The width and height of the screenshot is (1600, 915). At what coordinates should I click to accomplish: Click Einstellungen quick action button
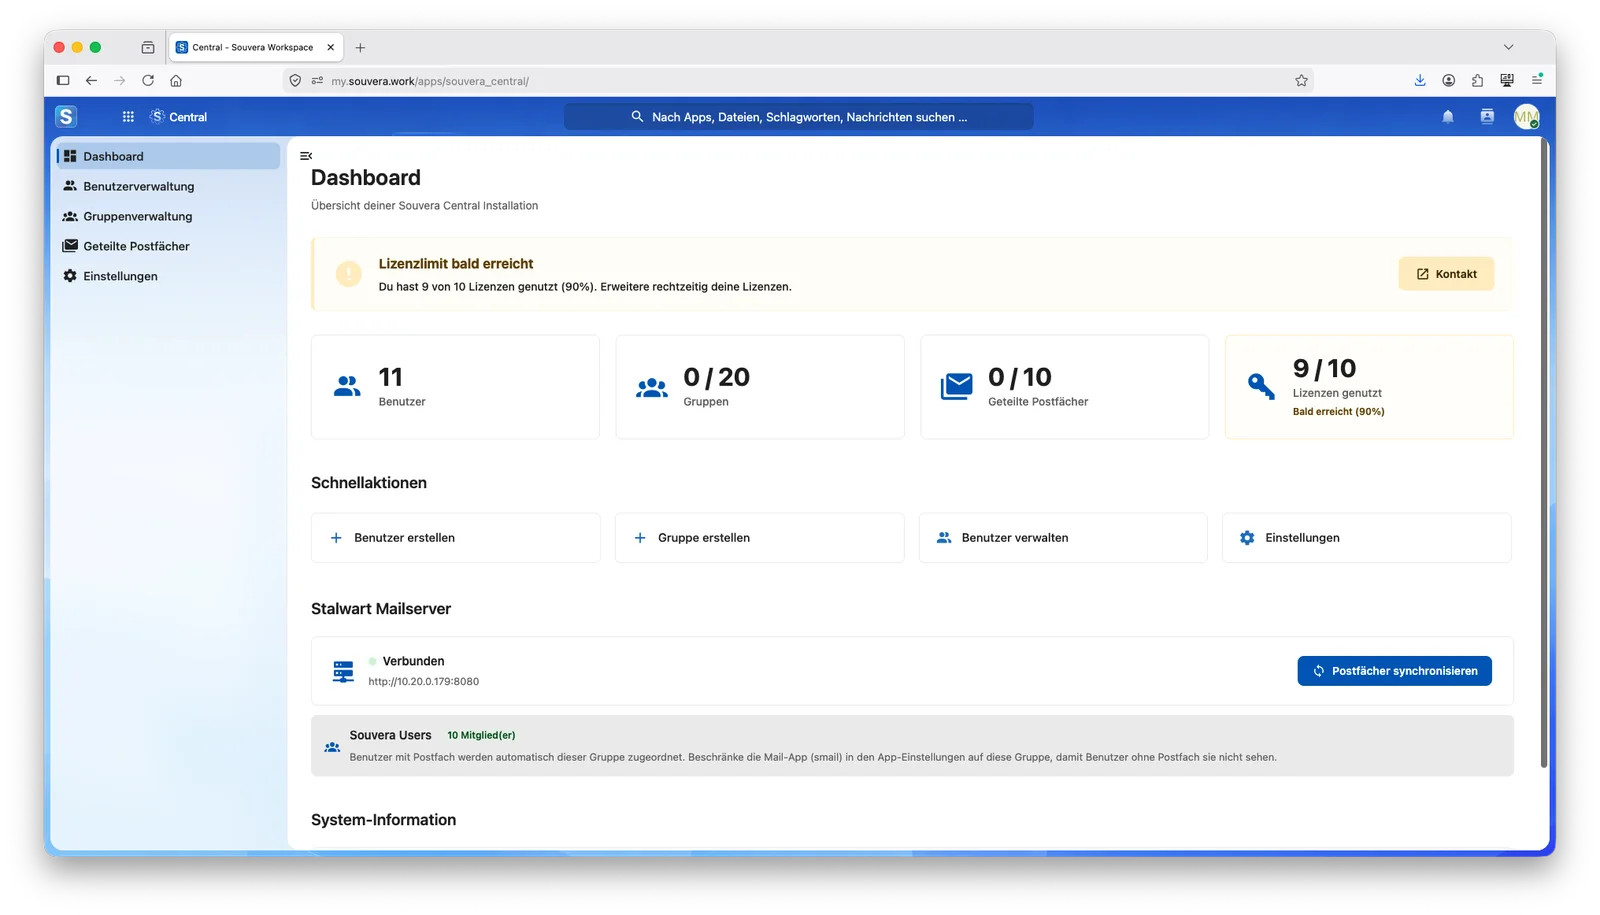[x=1367, y=538]
